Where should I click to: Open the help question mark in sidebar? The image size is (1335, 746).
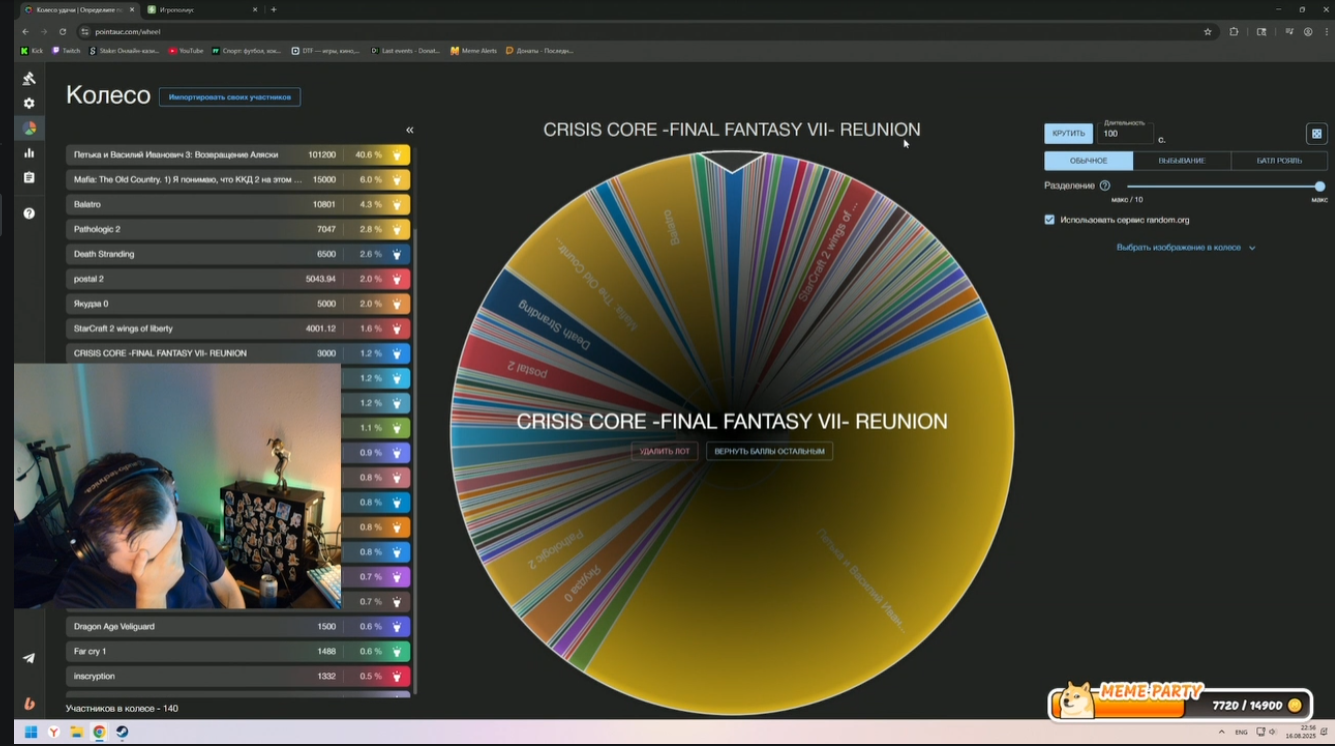pos(29,213)
